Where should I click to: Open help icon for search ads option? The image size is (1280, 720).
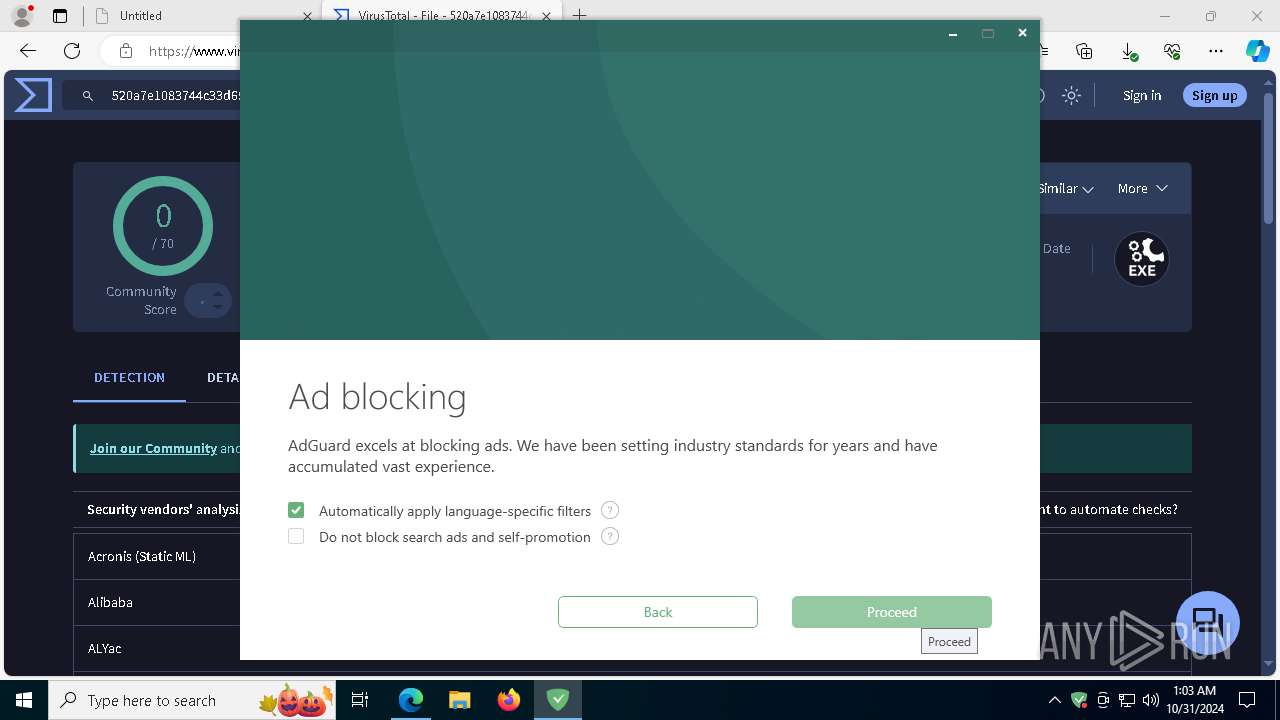pos(610,536)
